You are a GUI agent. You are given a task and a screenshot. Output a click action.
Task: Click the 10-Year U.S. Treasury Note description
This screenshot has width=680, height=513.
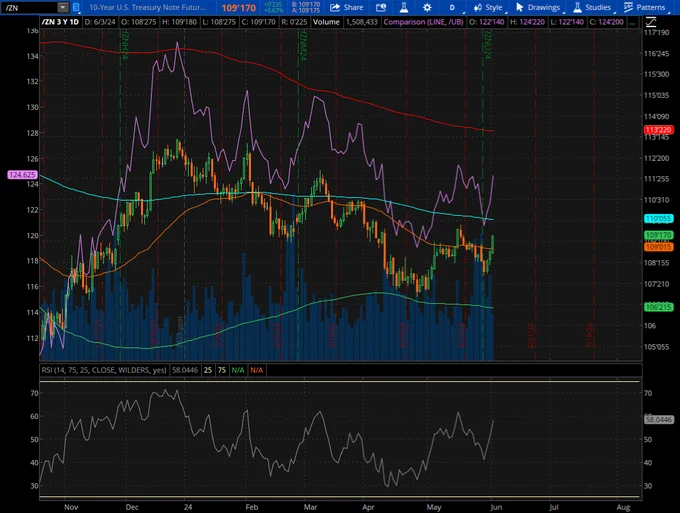click(x=147, y=7)
